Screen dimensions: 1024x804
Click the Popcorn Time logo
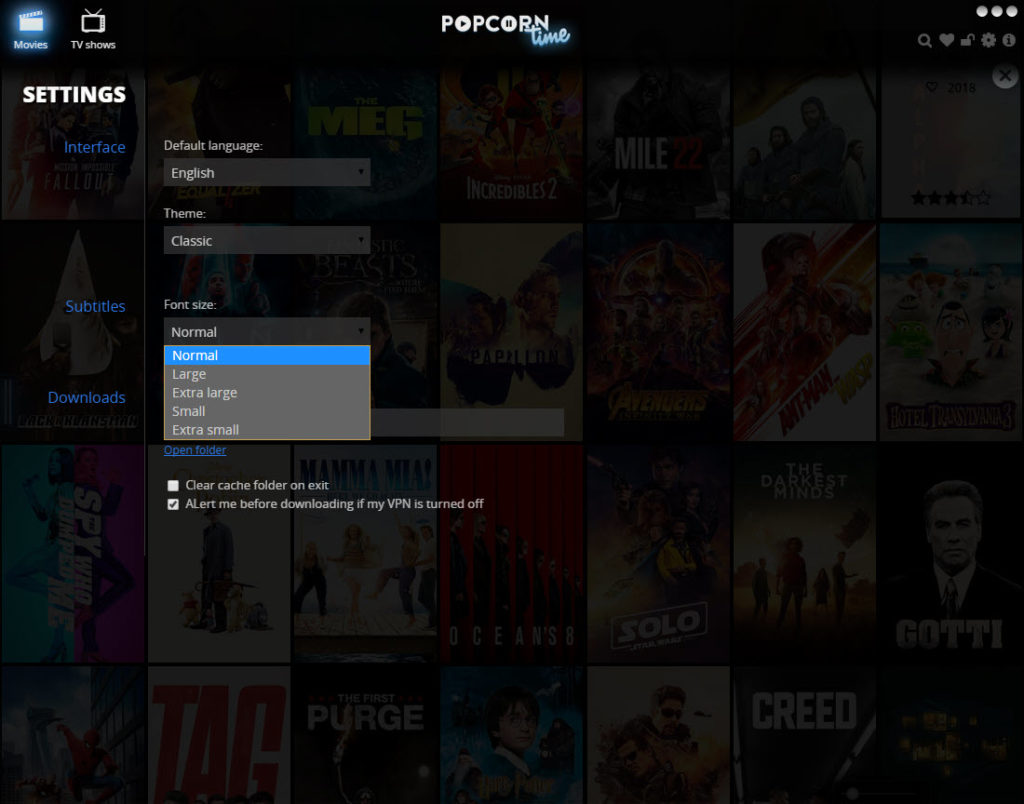[x=505, y=29]
